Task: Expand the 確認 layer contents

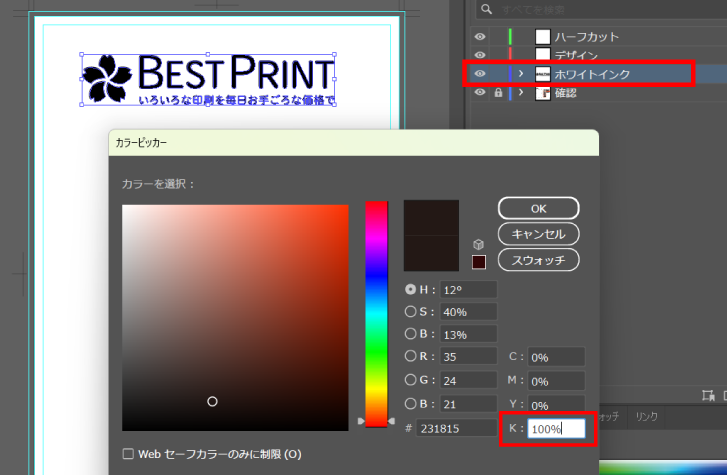Action: coord(521,93)
